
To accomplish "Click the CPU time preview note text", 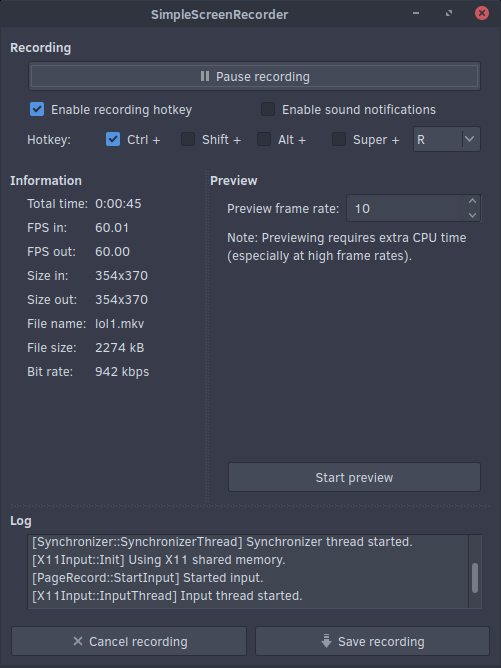I will click(x=346, y=247).
